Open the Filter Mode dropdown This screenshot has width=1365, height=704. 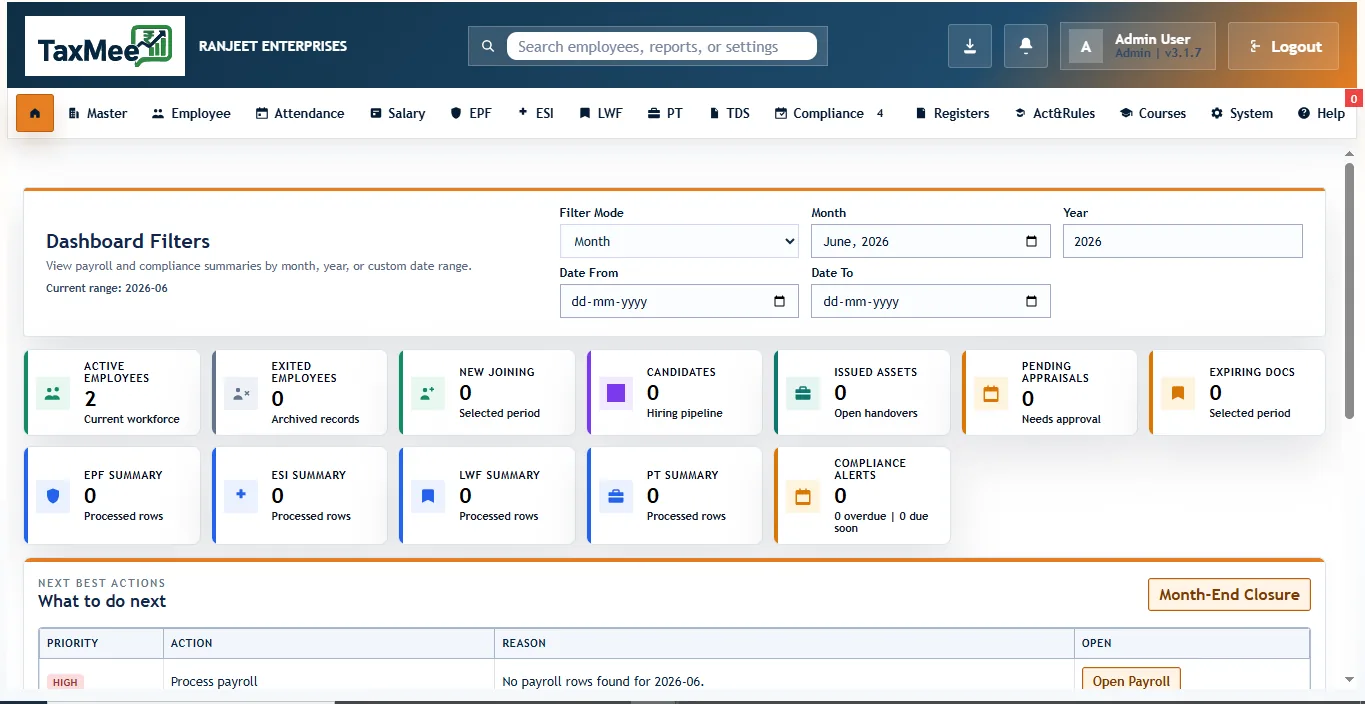coord(679,241)
